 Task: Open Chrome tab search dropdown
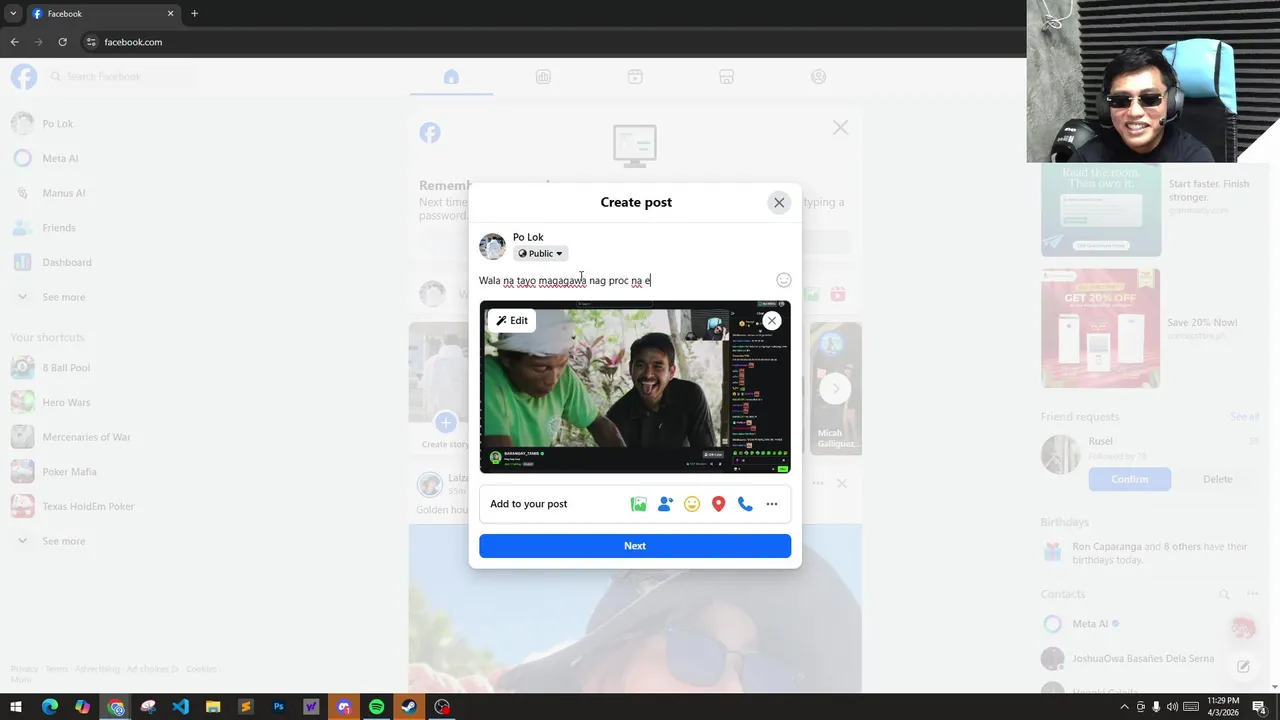coord(12,14)
